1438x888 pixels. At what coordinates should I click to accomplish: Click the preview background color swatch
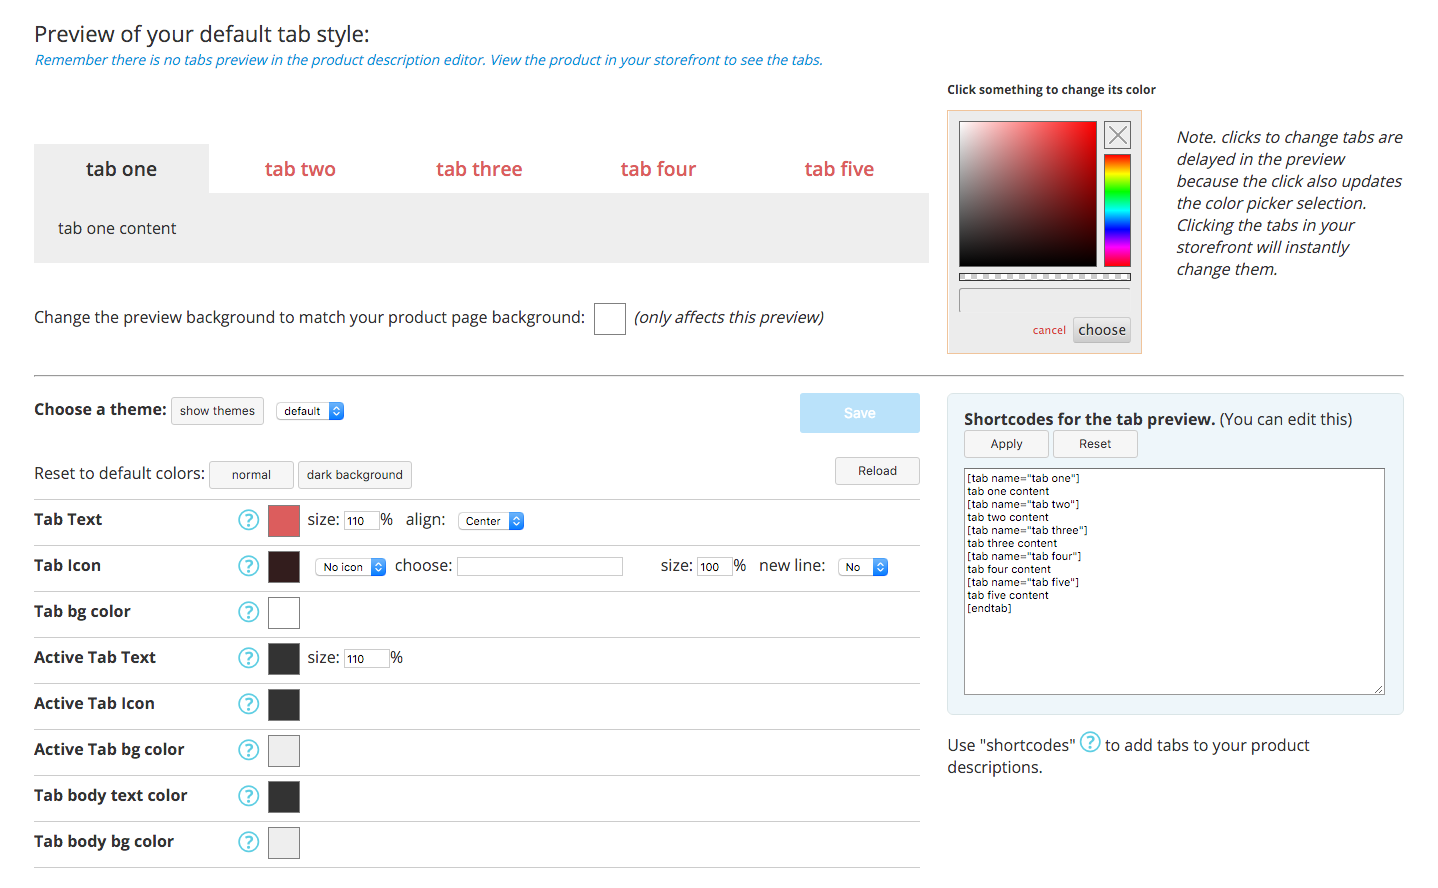point(610,319)
